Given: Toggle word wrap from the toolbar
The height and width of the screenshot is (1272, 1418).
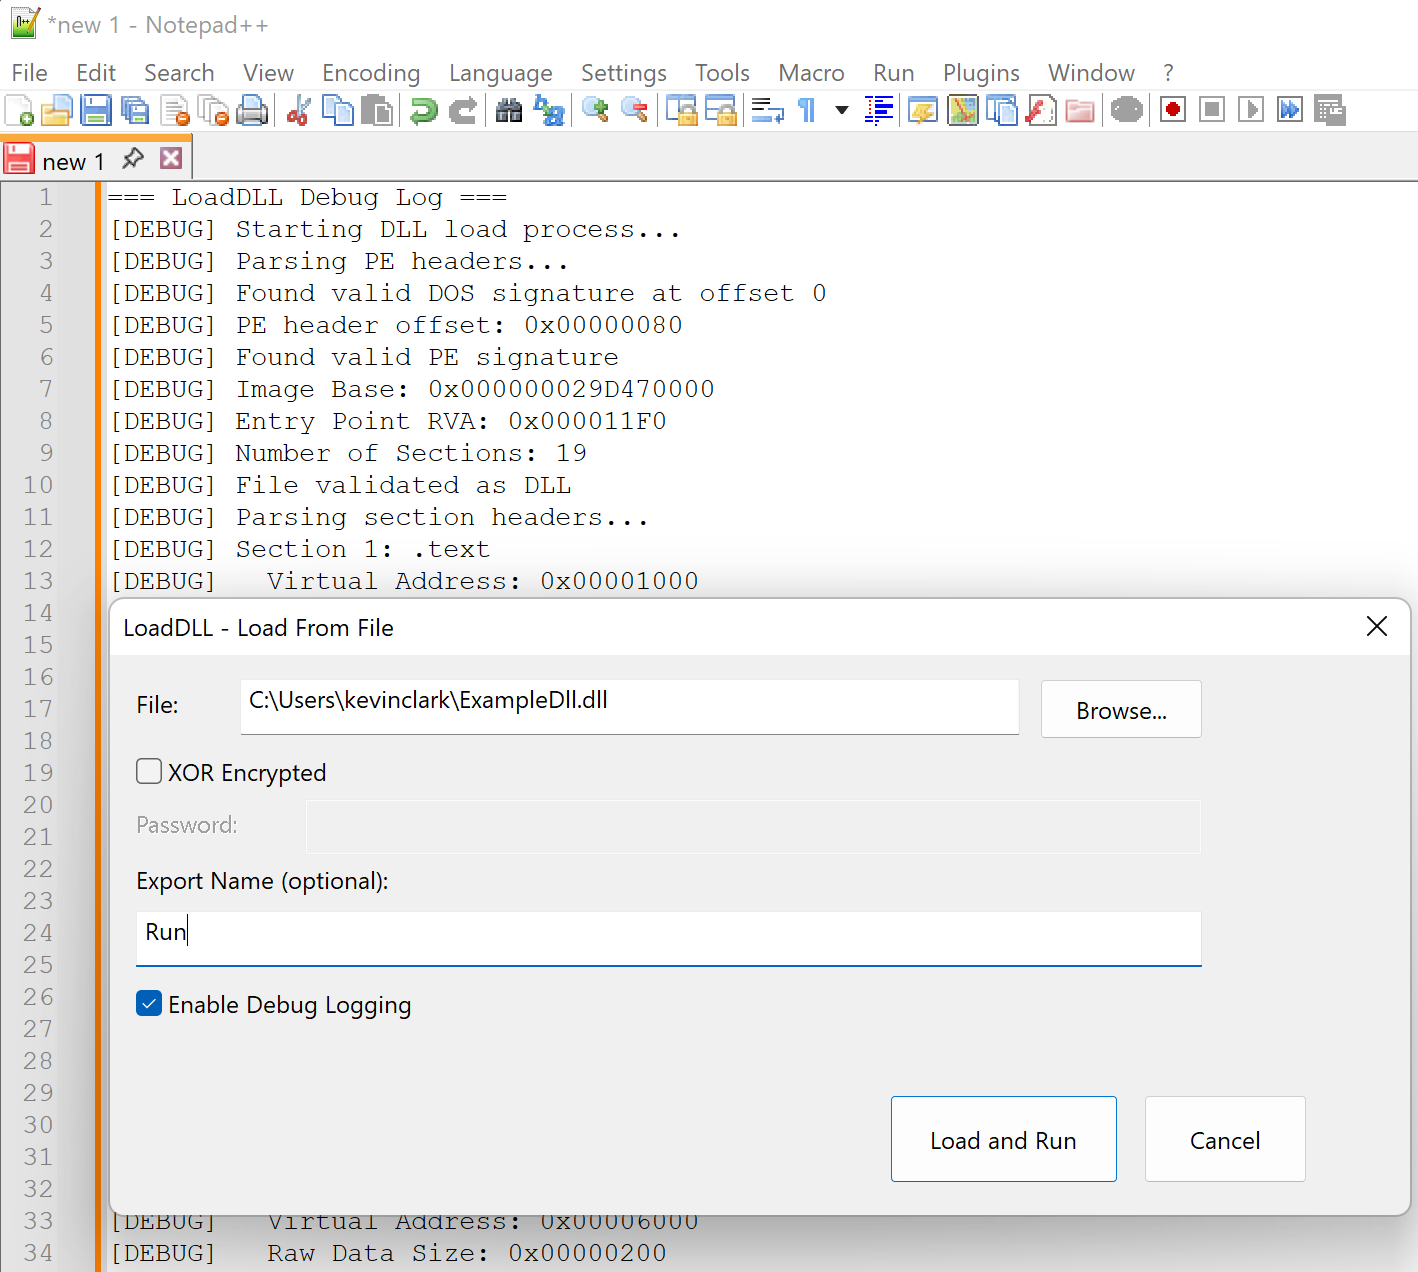Looking at the screenshot, I should (767, 110).
